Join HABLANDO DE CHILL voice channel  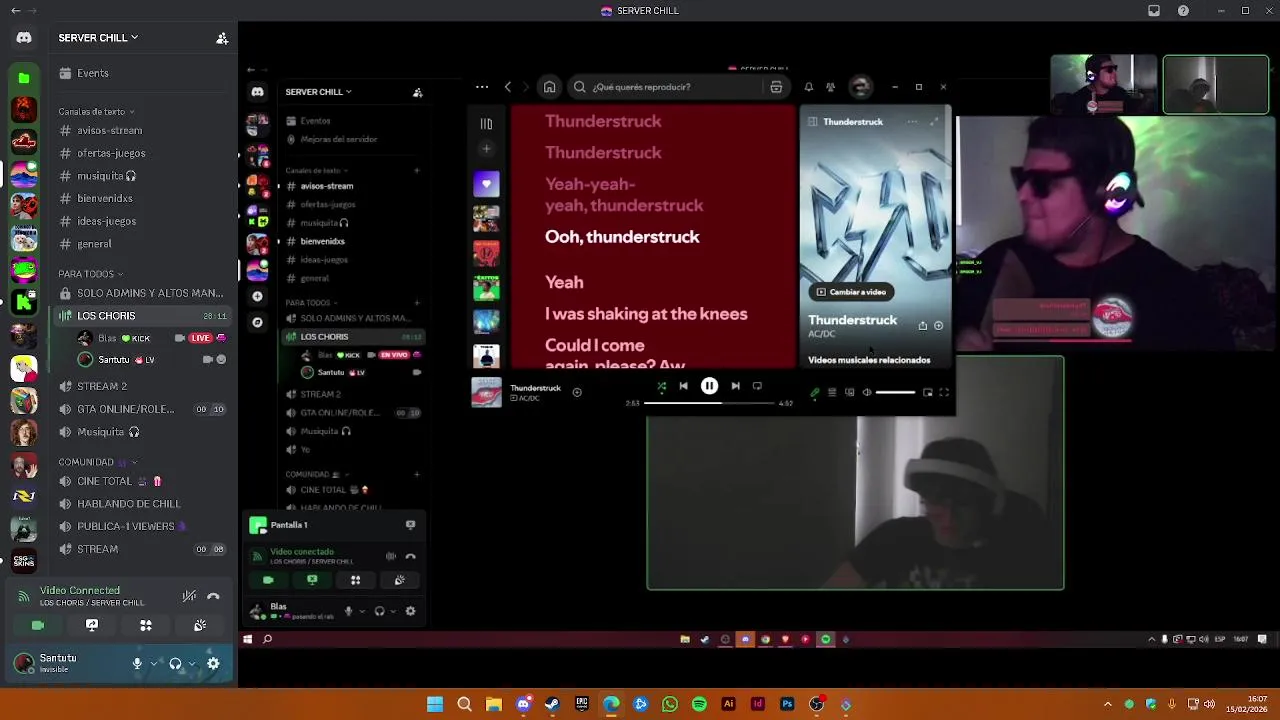tap(143, 504)
